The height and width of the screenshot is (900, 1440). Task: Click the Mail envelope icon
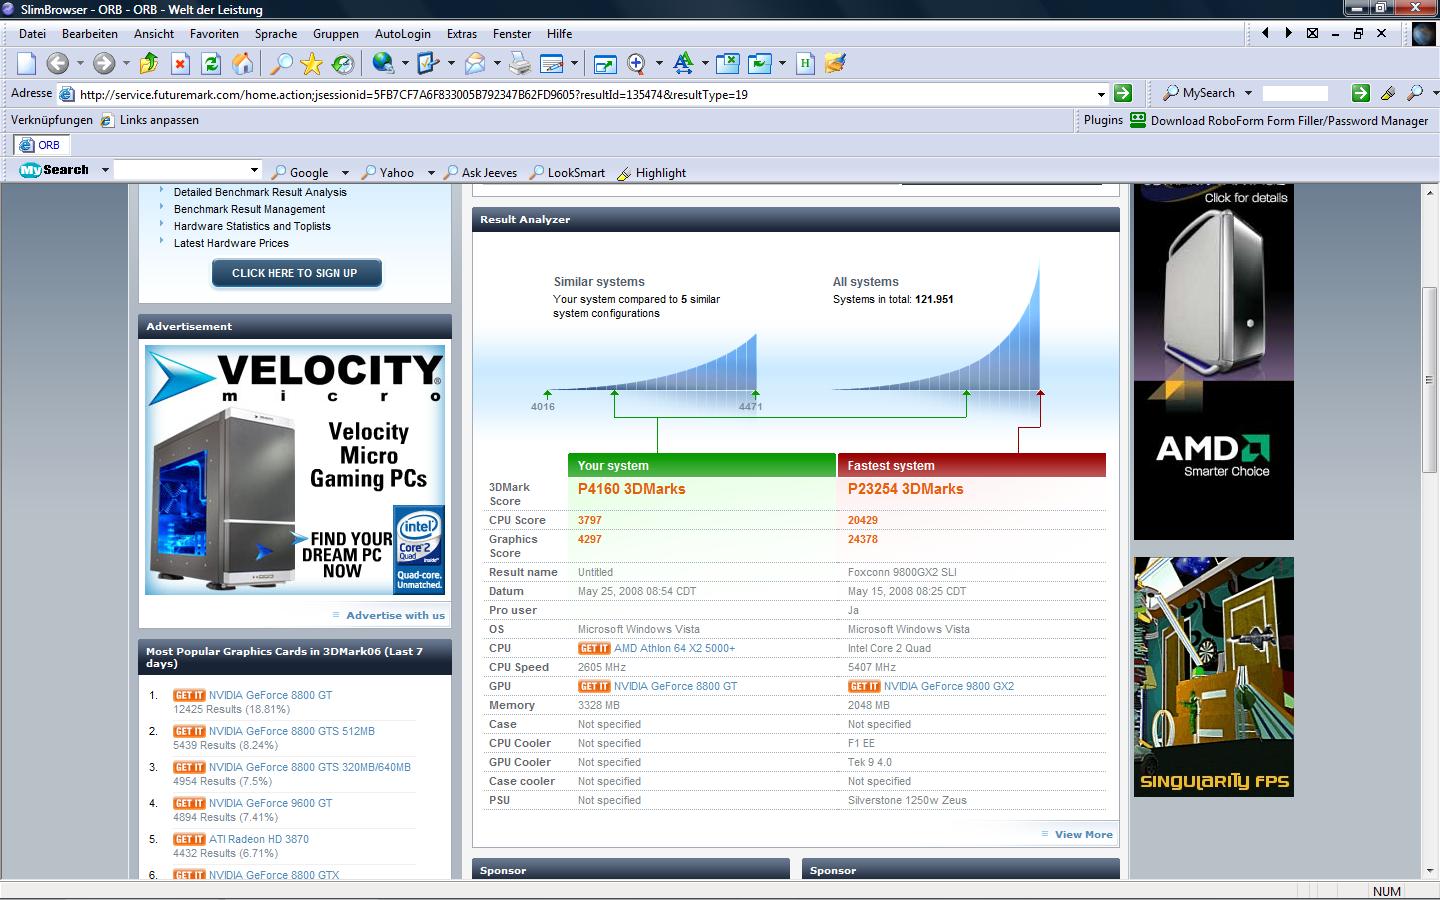475,63
